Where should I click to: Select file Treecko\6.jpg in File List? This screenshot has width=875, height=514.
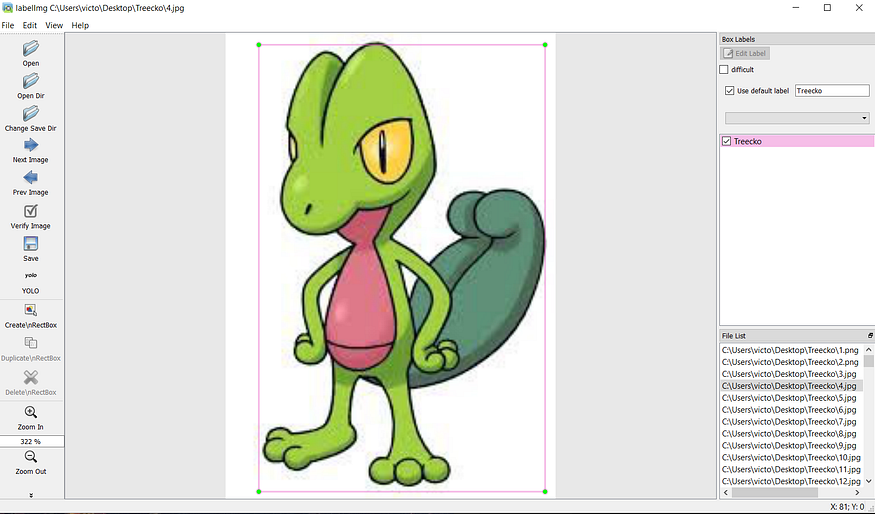790,410
